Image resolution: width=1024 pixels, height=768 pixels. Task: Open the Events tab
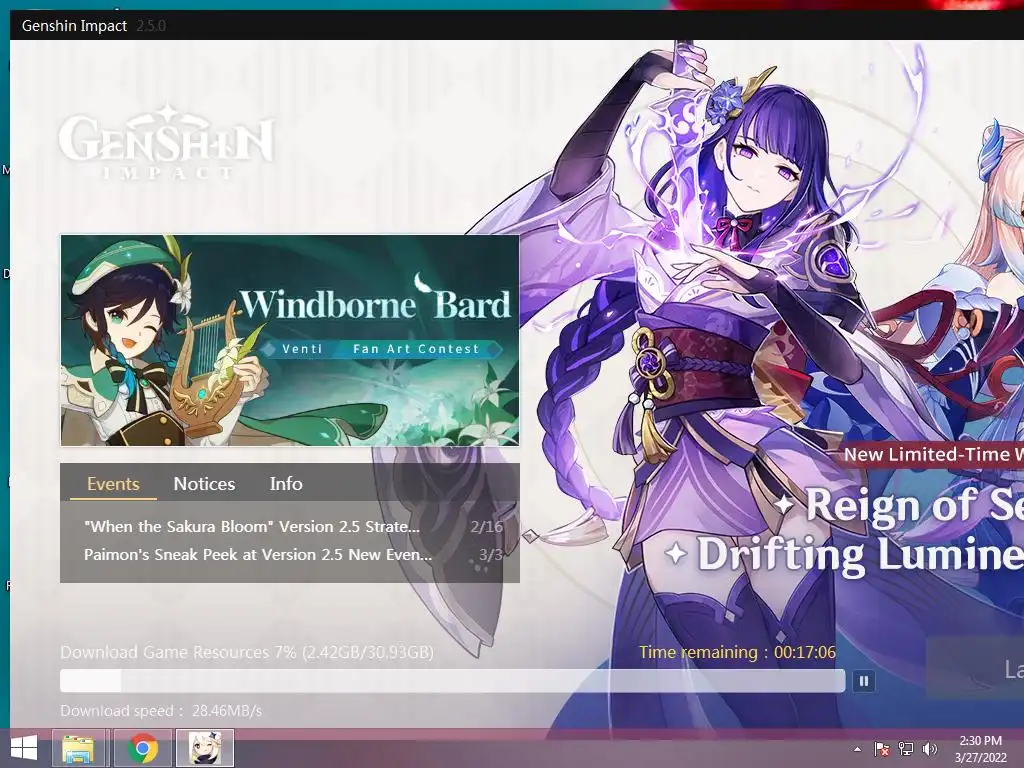114,484
